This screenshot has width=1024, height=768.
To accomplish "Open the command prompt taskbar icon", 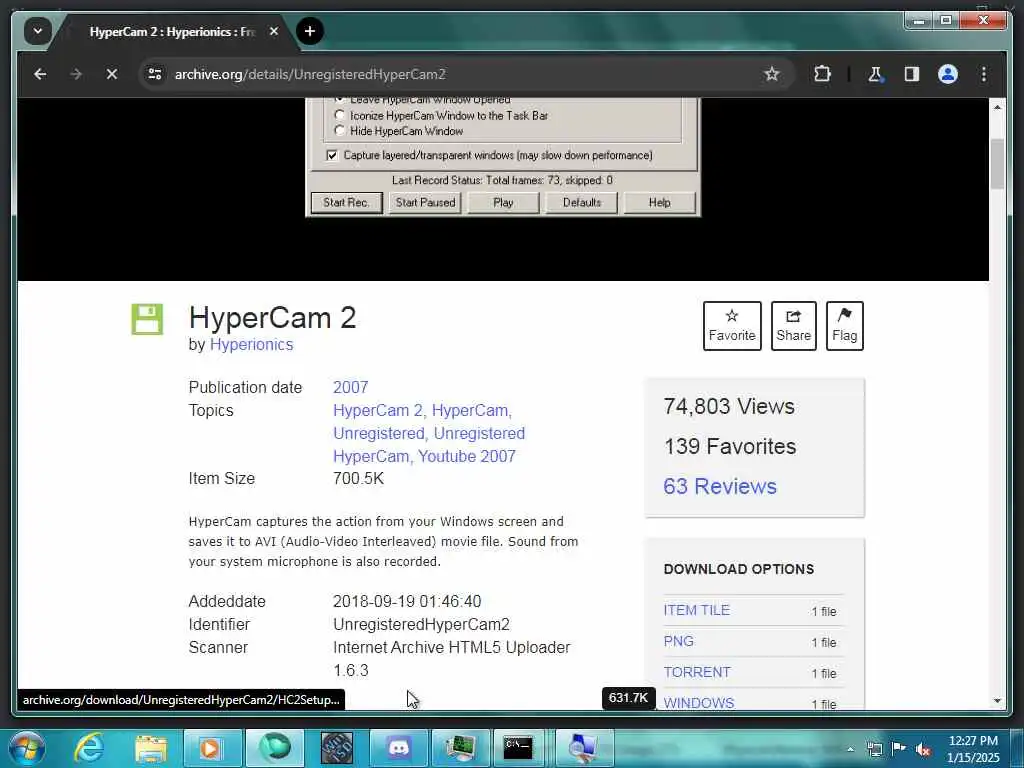I will click(518, 748).
